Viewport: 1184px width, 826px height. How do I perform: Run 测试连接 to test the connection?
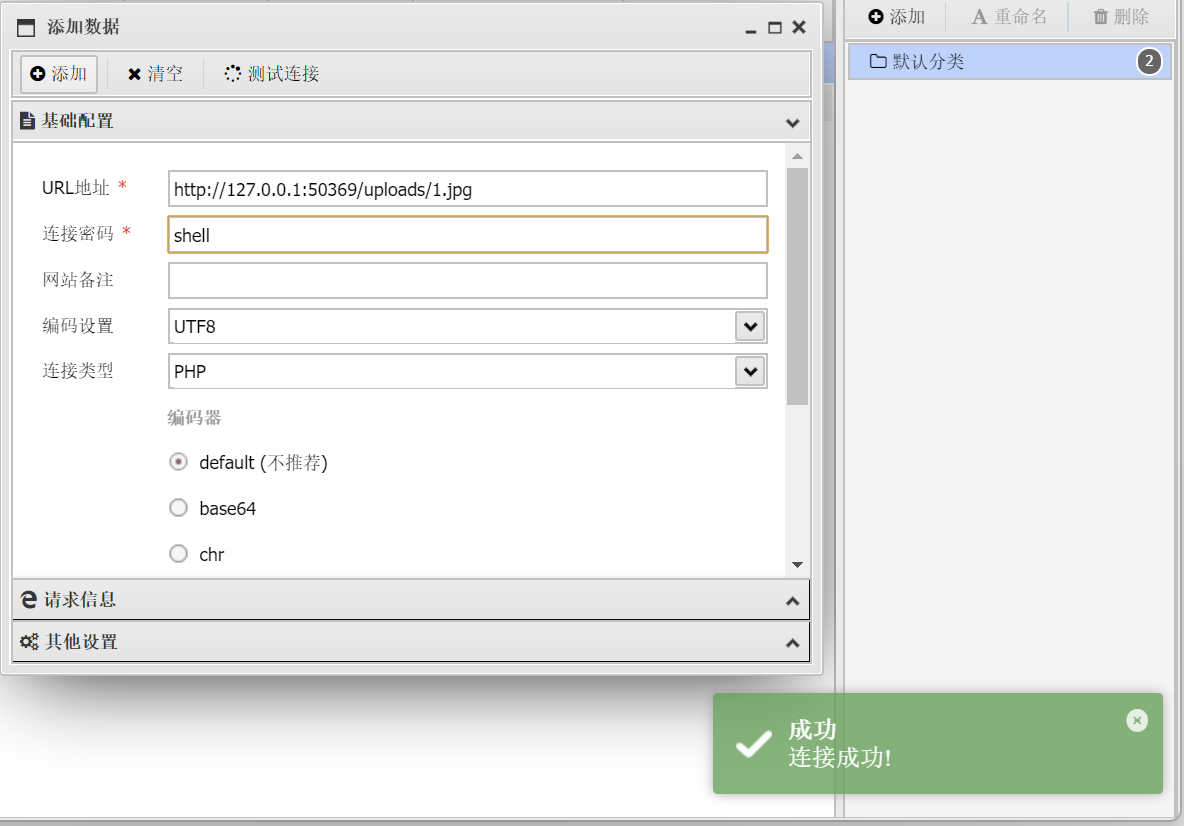pos(271,73)
